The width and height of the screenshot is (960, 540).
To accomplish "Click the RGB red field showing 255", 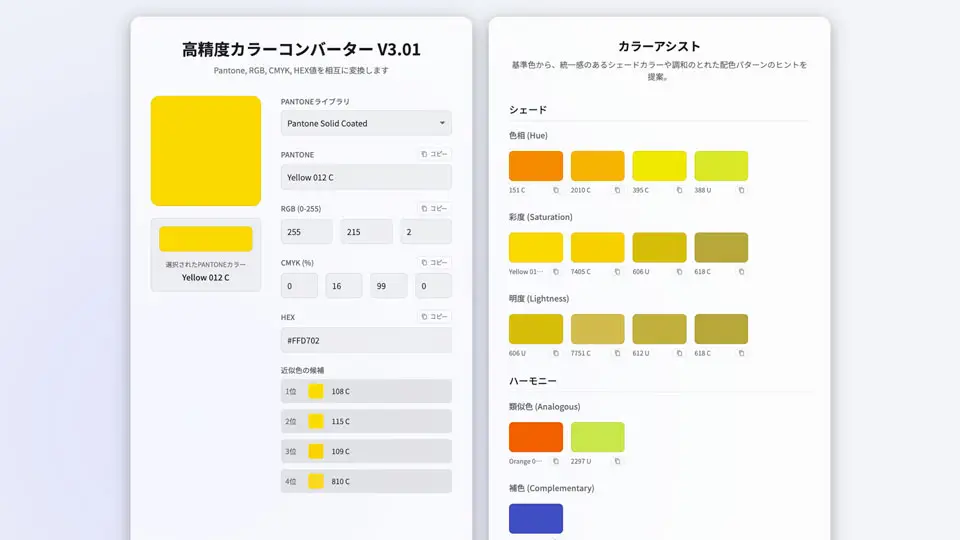I will [307, 232].
